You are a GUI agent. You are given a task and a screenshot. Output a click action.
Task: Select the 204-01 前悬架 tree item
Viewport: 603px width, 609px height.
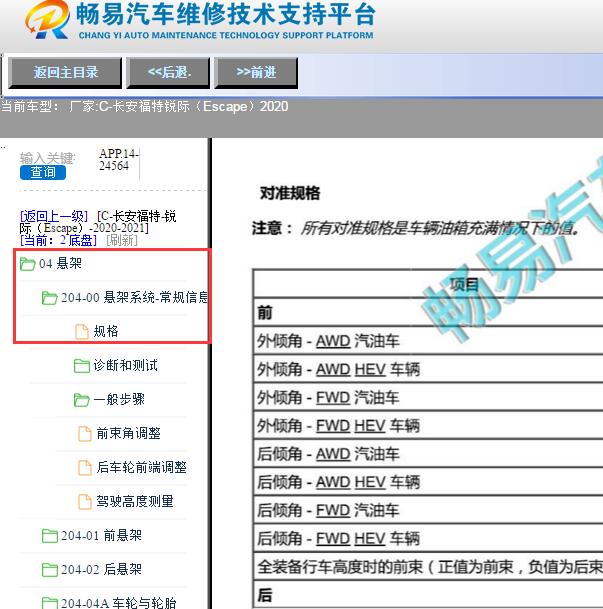point(101,536)
